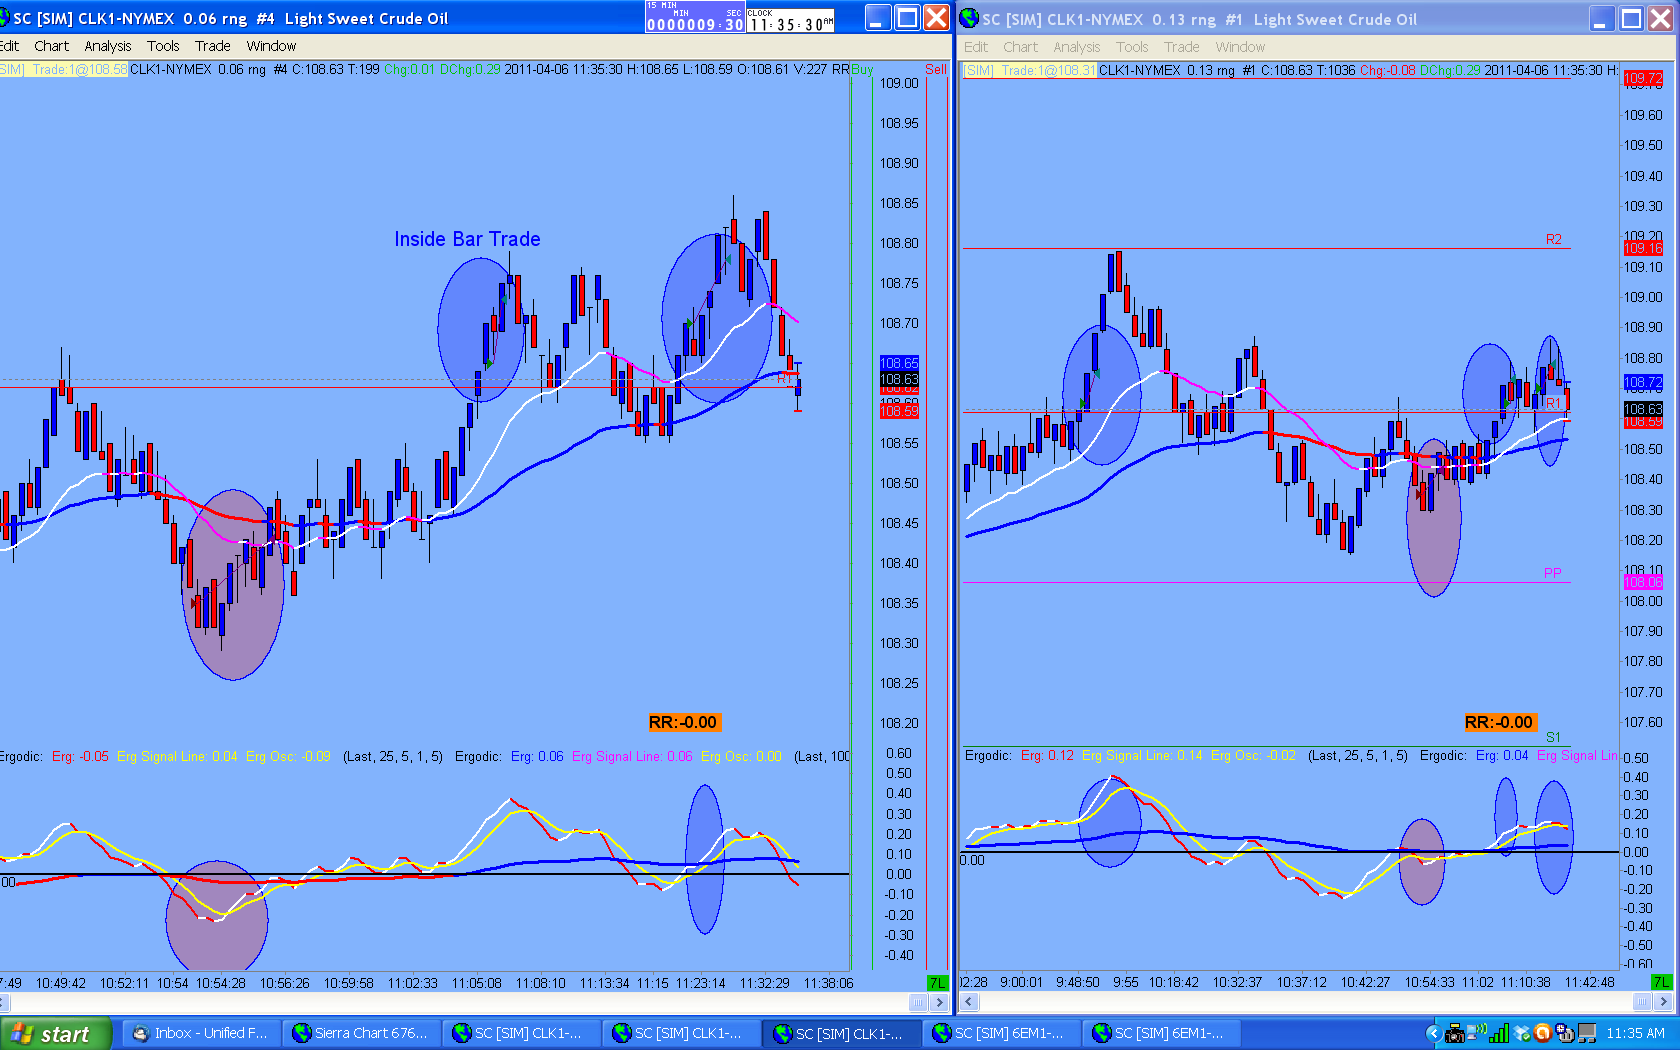Viewport: 1680px width, 1050px height.
Task: Open the Chart menu in the right chart window
Action: click(1020, 47)
